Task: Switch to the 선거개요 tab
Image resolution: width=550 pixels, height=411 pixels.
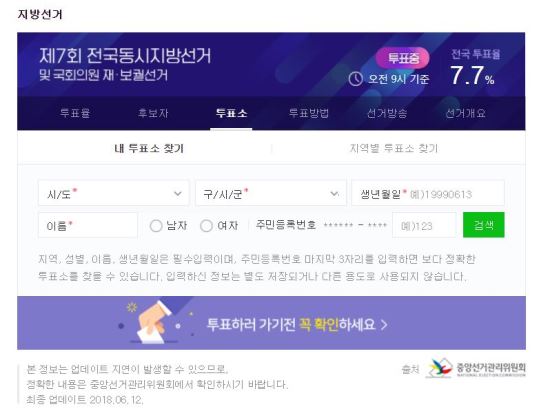Action: point(465,113)
